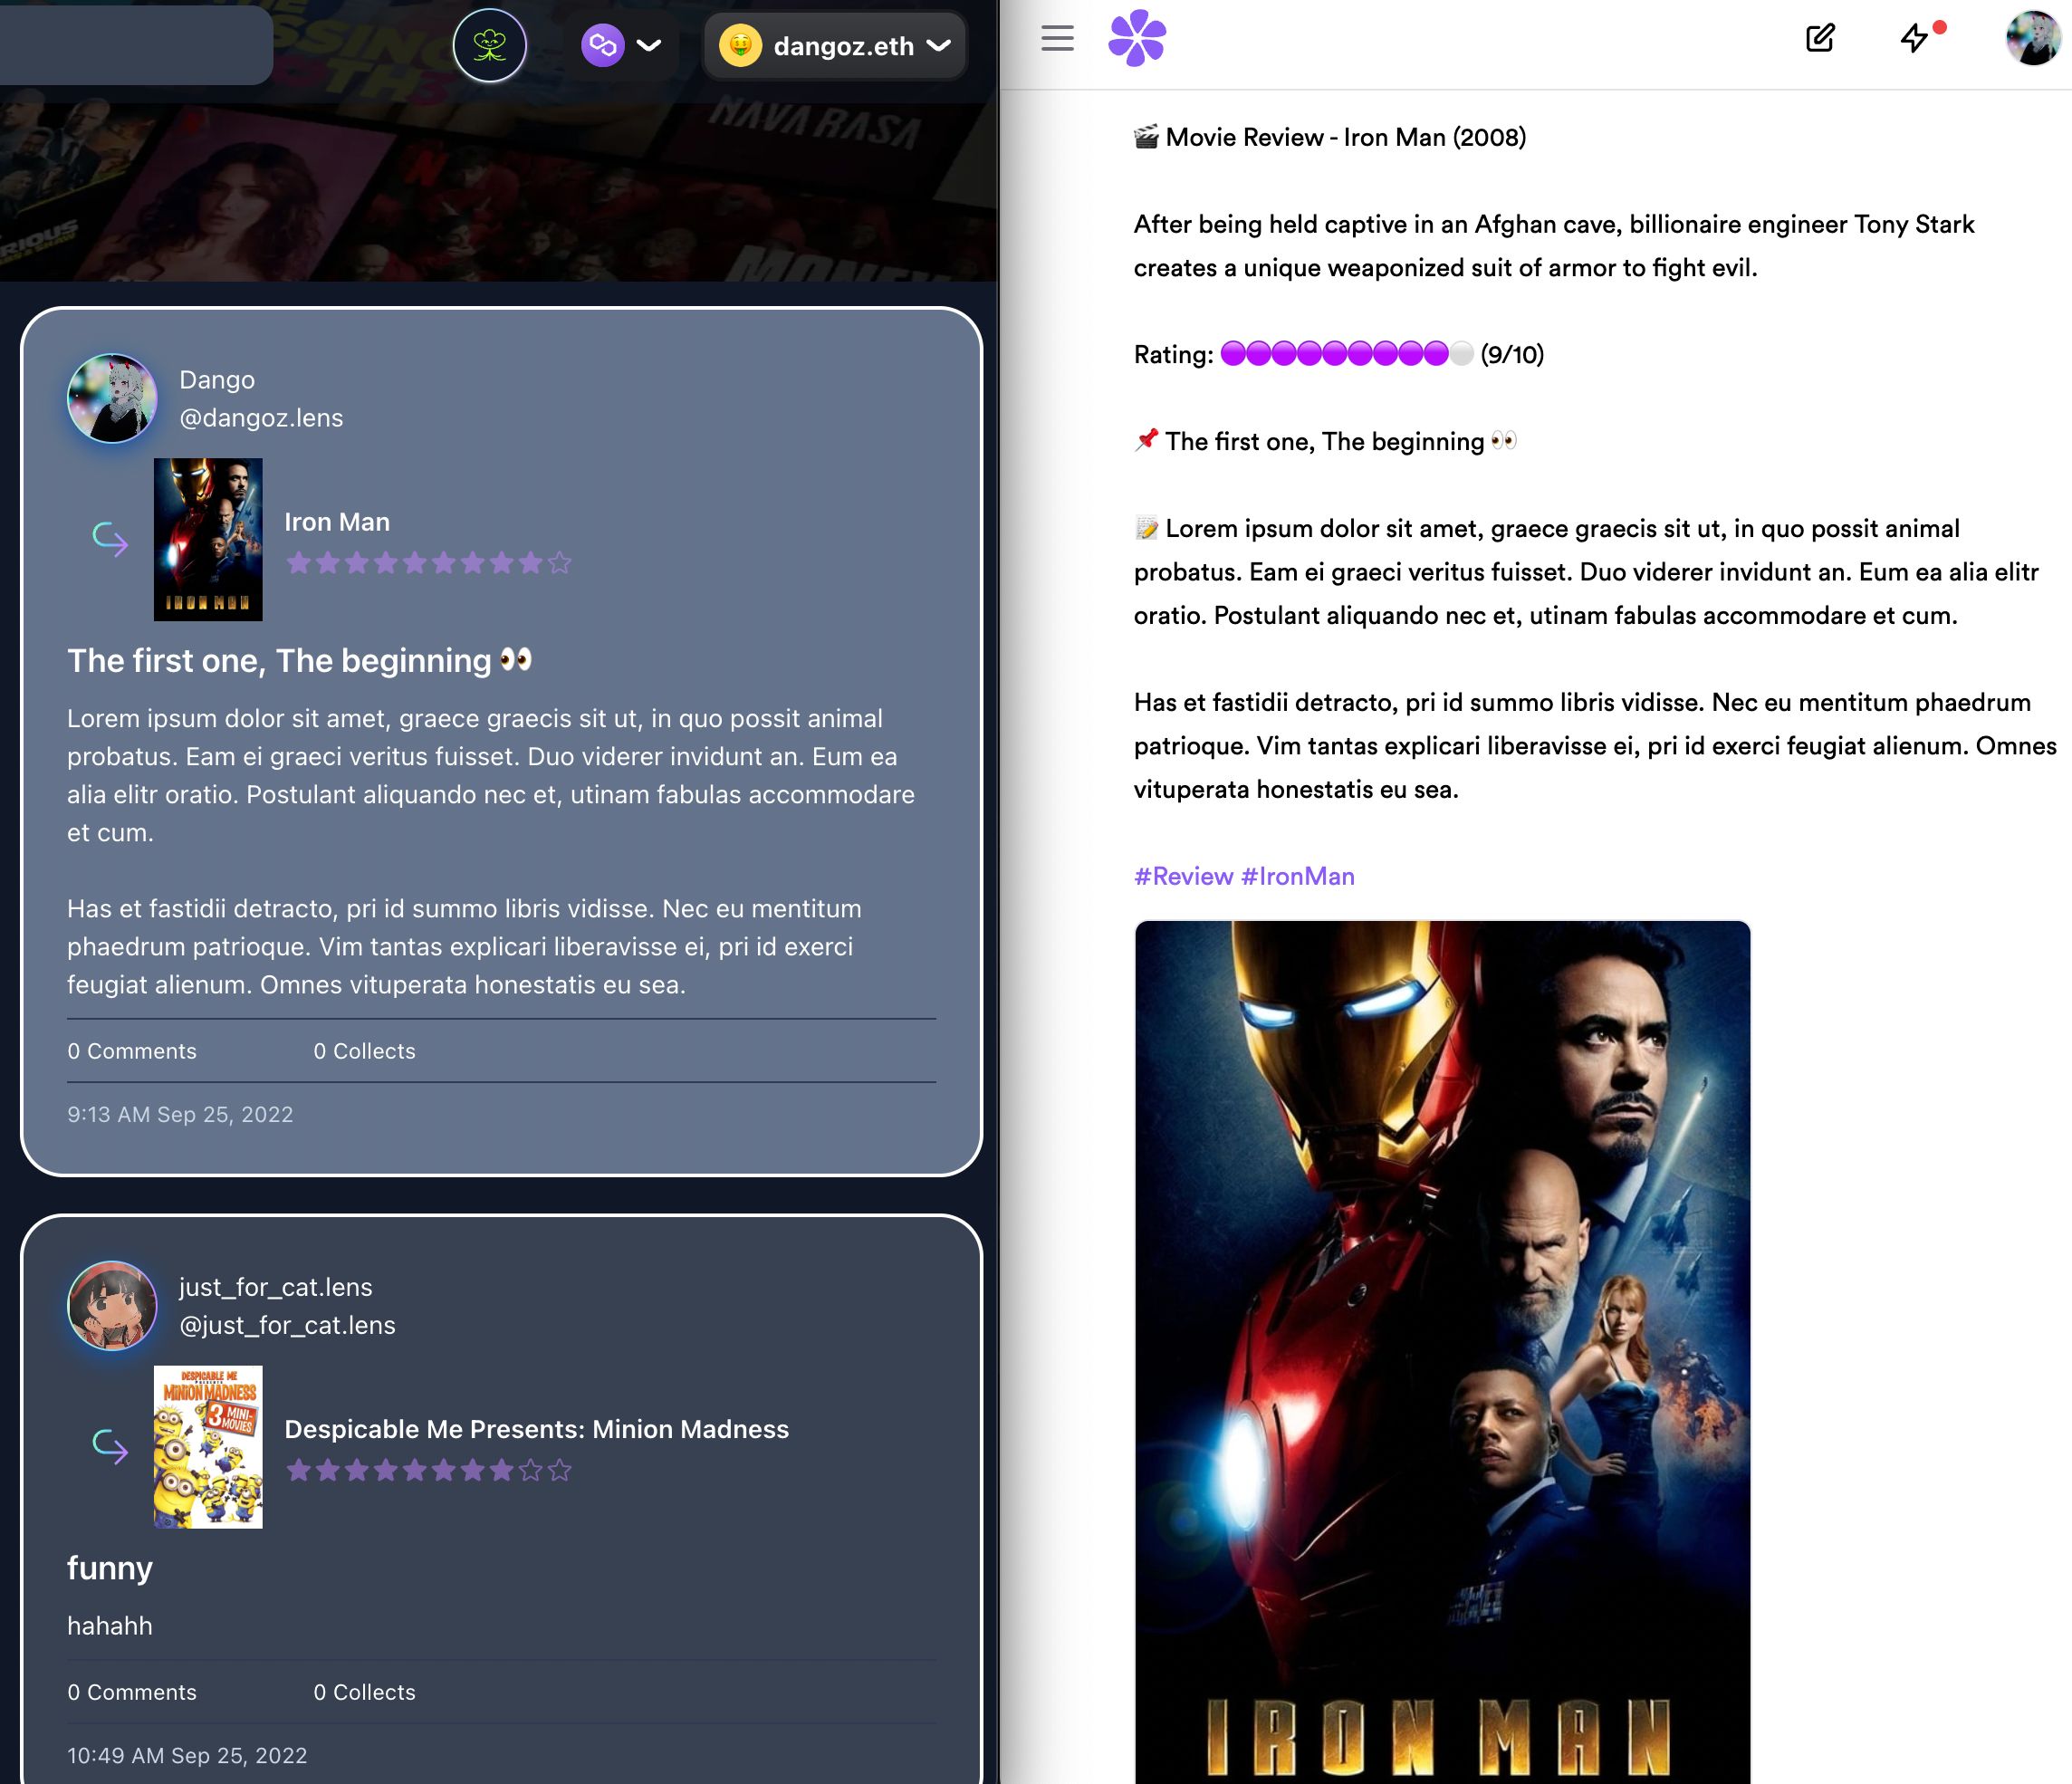Click 'Movie Review - Iron Man (2008)' text
The height and width of the screenshot is (1784, 2072).
coord(1346,137)
